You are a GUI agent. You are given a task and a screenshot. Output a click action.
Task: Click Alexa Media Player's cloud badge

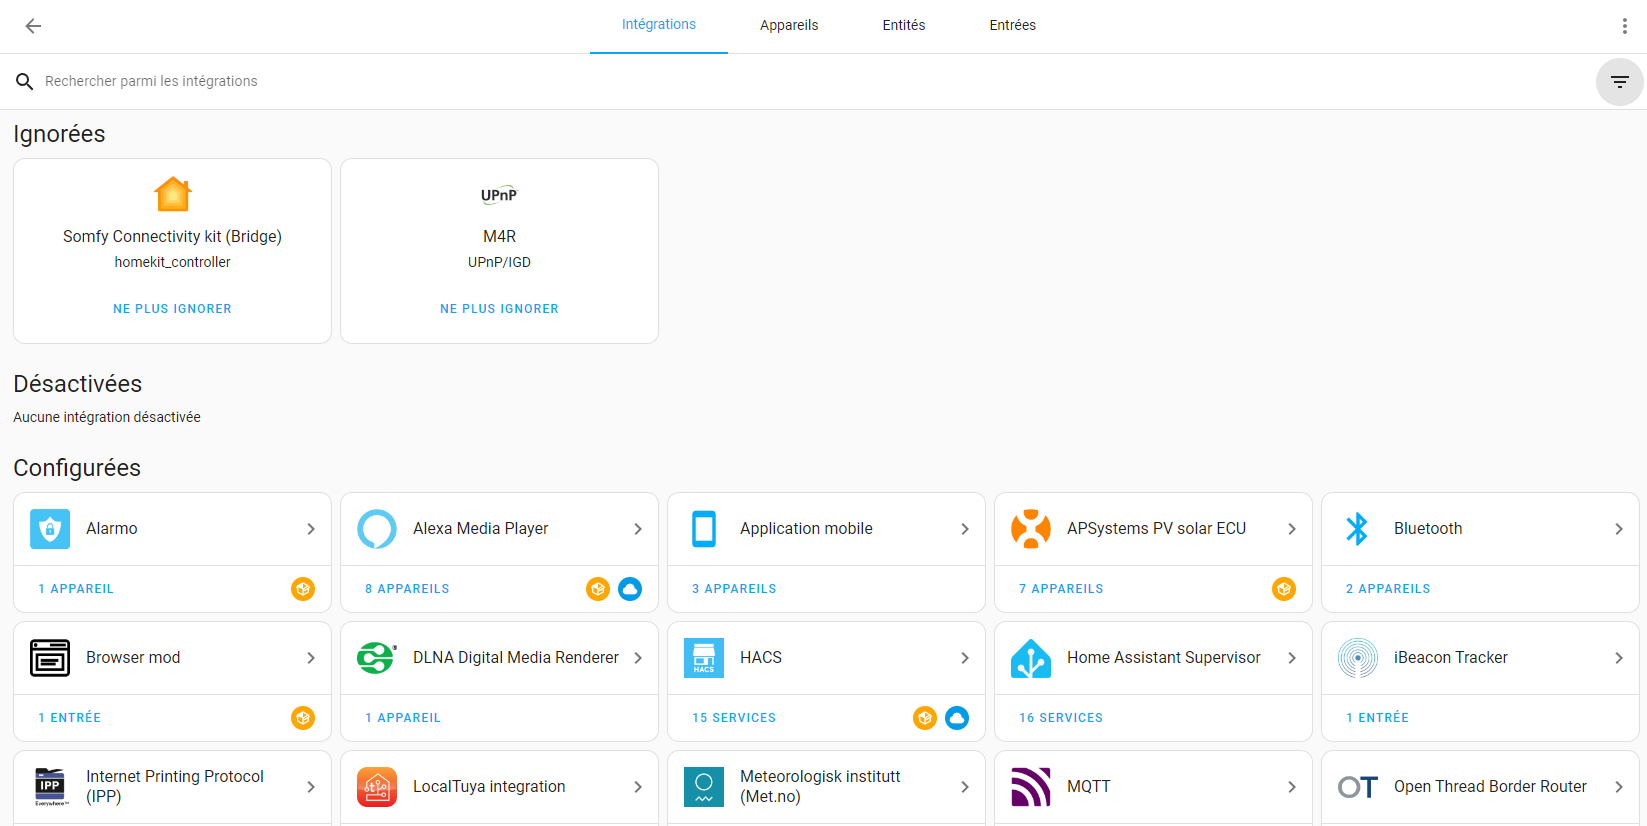pos(630,589)
